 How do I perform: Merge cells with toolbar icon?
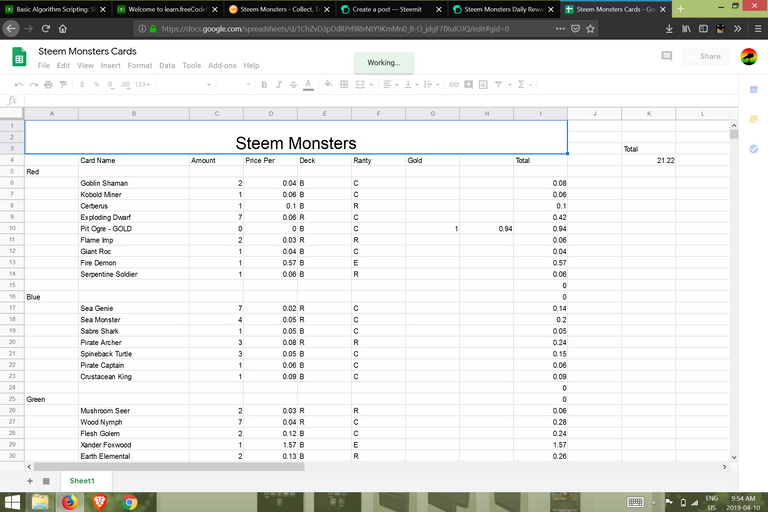pos(360,85)
